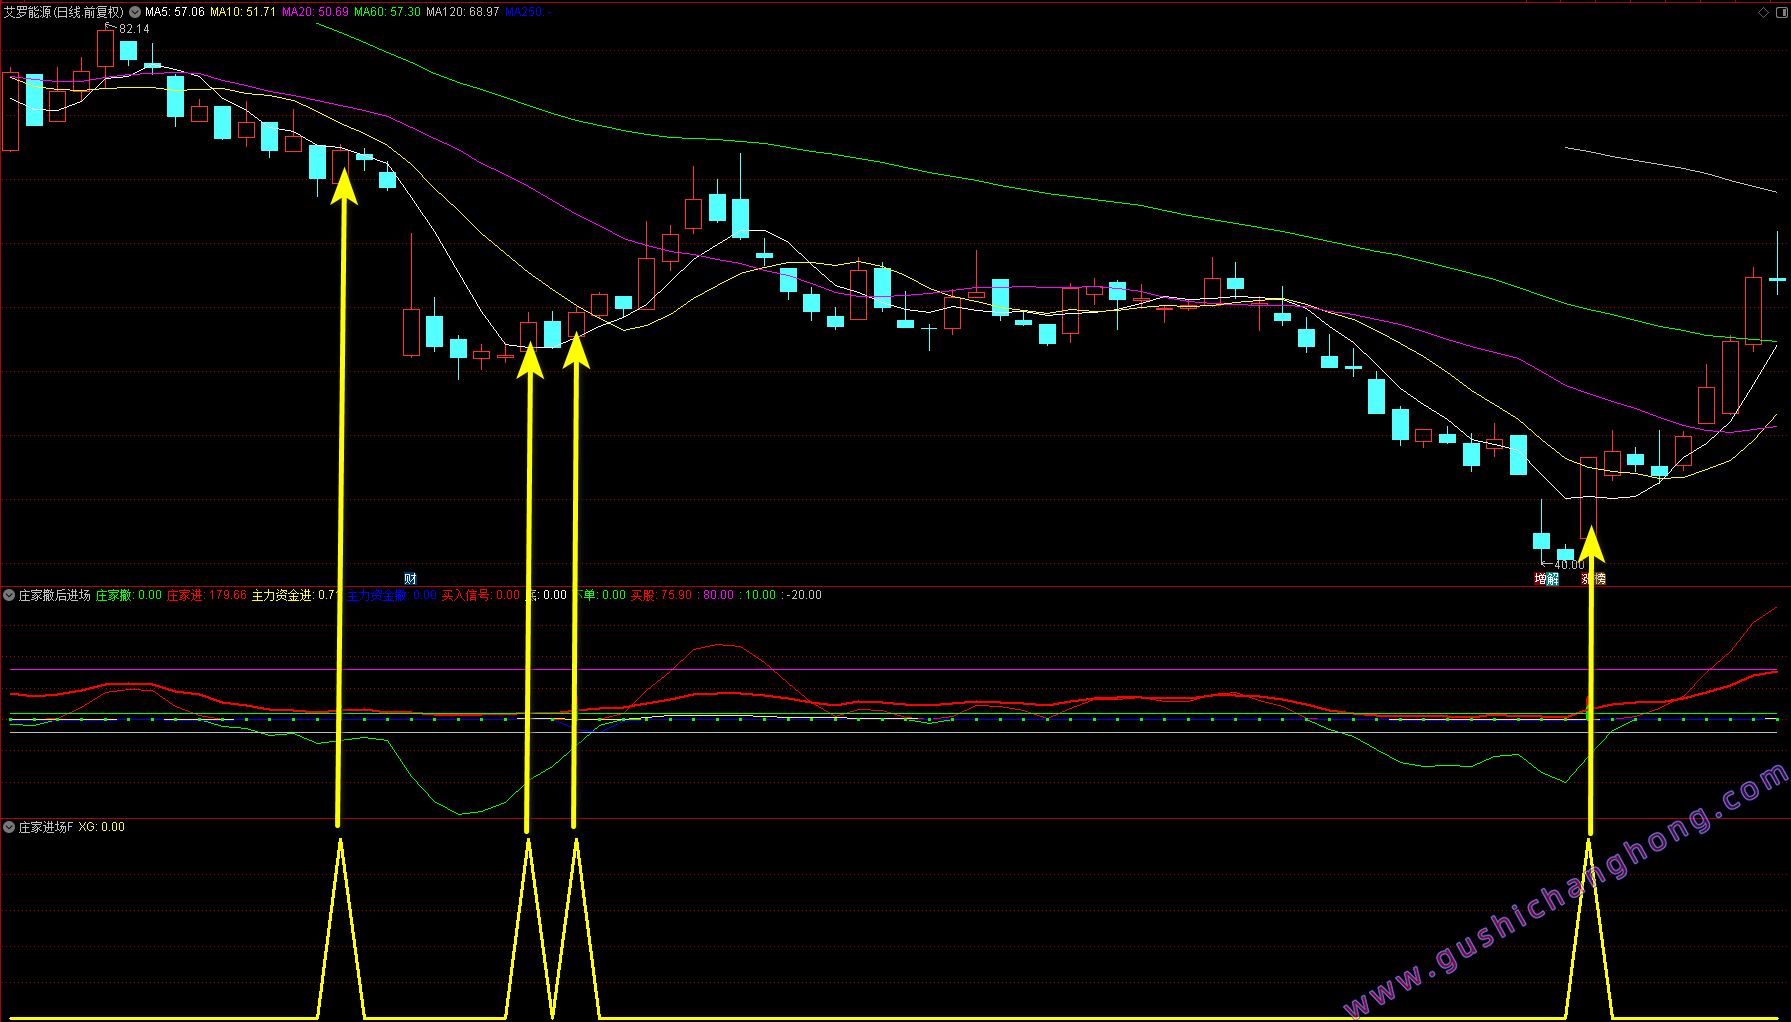Click the green 庄家撤: 0.00 value
Image resolution: width=1791 pixels, height=1022 pixels.
pos(129,595)
